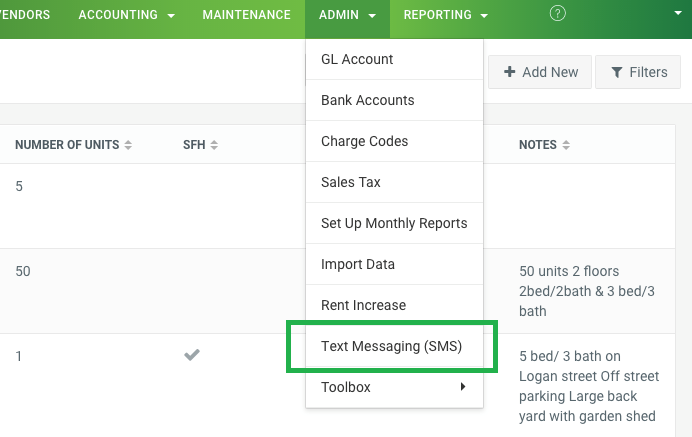This screenshot has width=692, height=437.
Task: Open the Filters button
Action: 638,72
